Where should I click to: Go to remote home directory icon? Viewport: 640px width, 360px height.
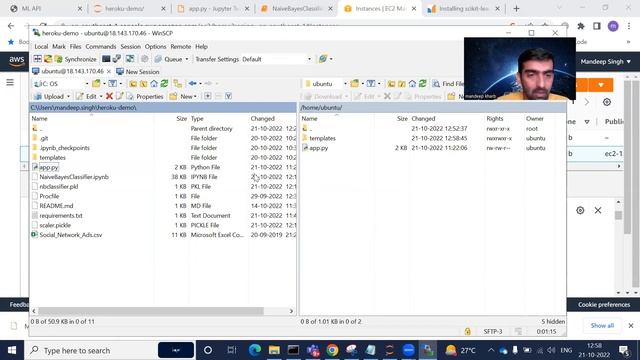coord(412,84)
